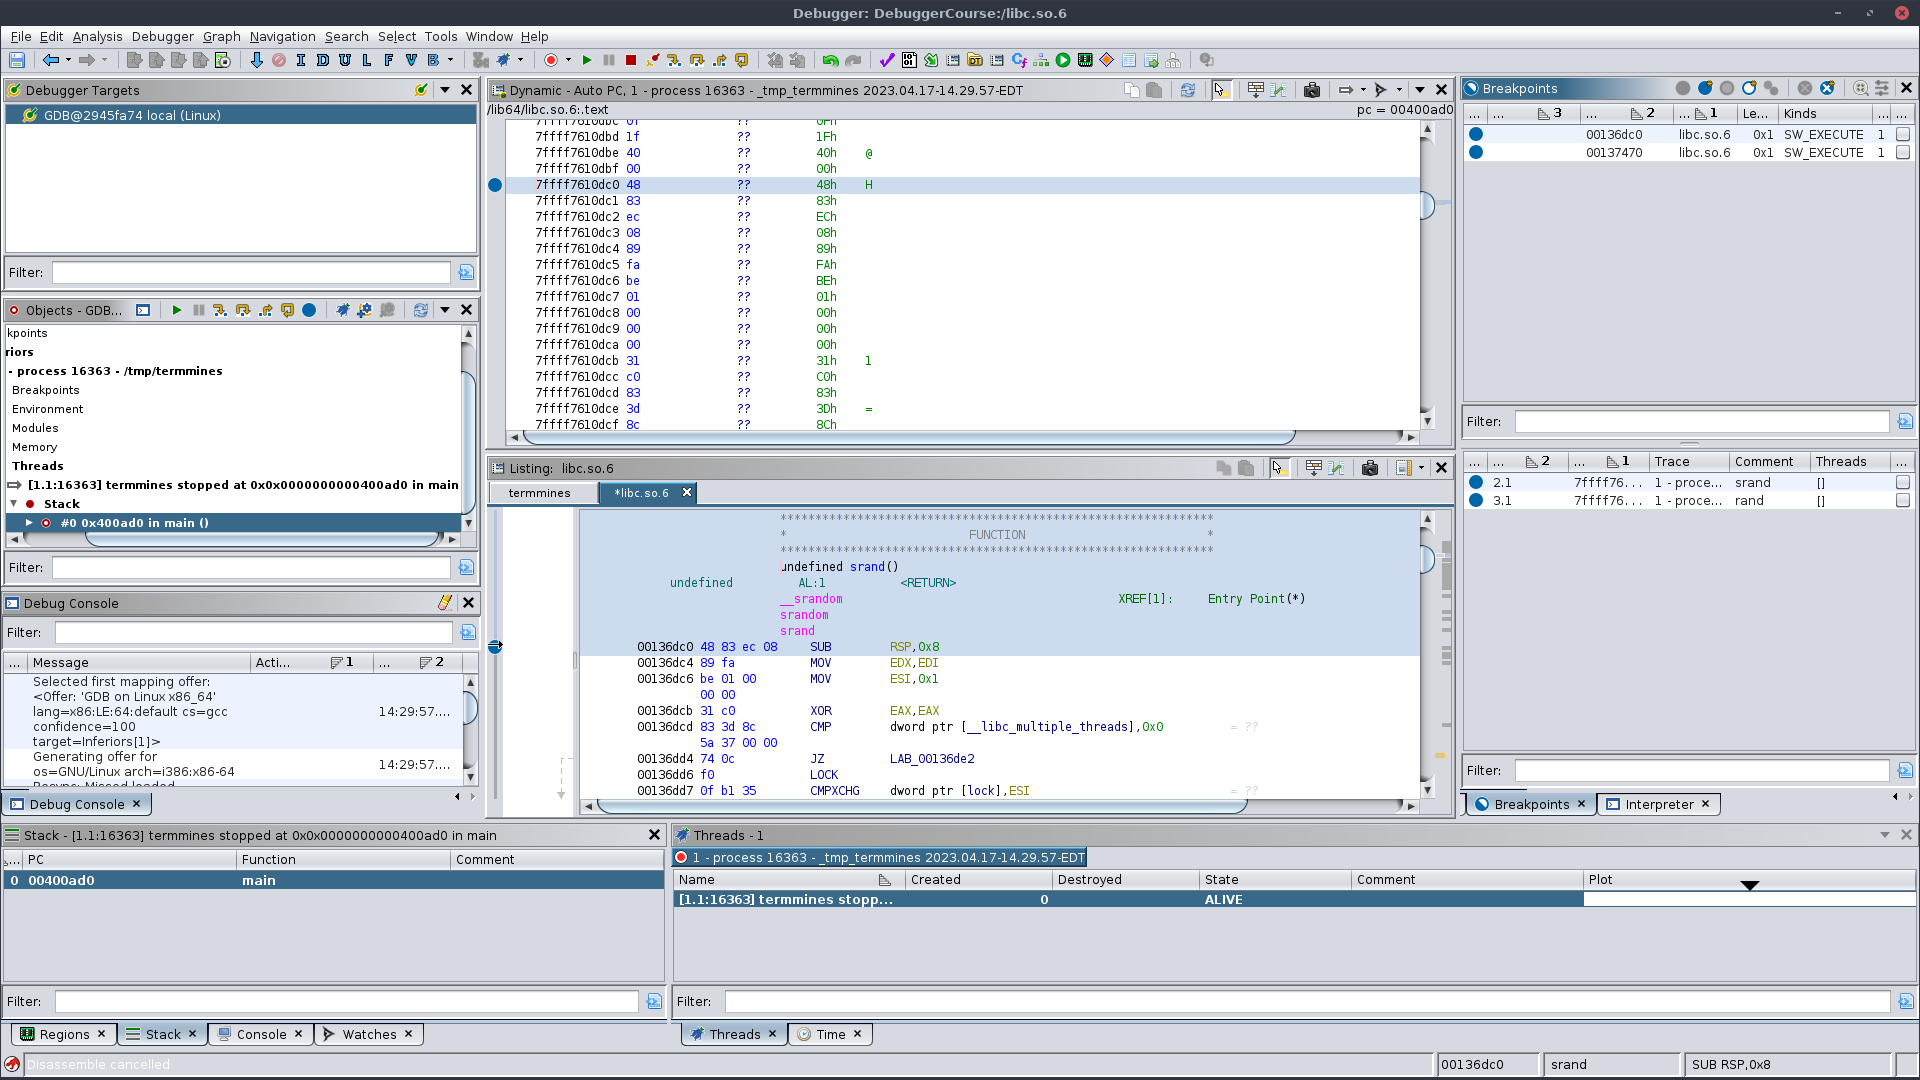Image resolution: width=1920 pixels, height=1080 pixels.
Task: Resume execution with the green play icon
Action: point(586,59)
